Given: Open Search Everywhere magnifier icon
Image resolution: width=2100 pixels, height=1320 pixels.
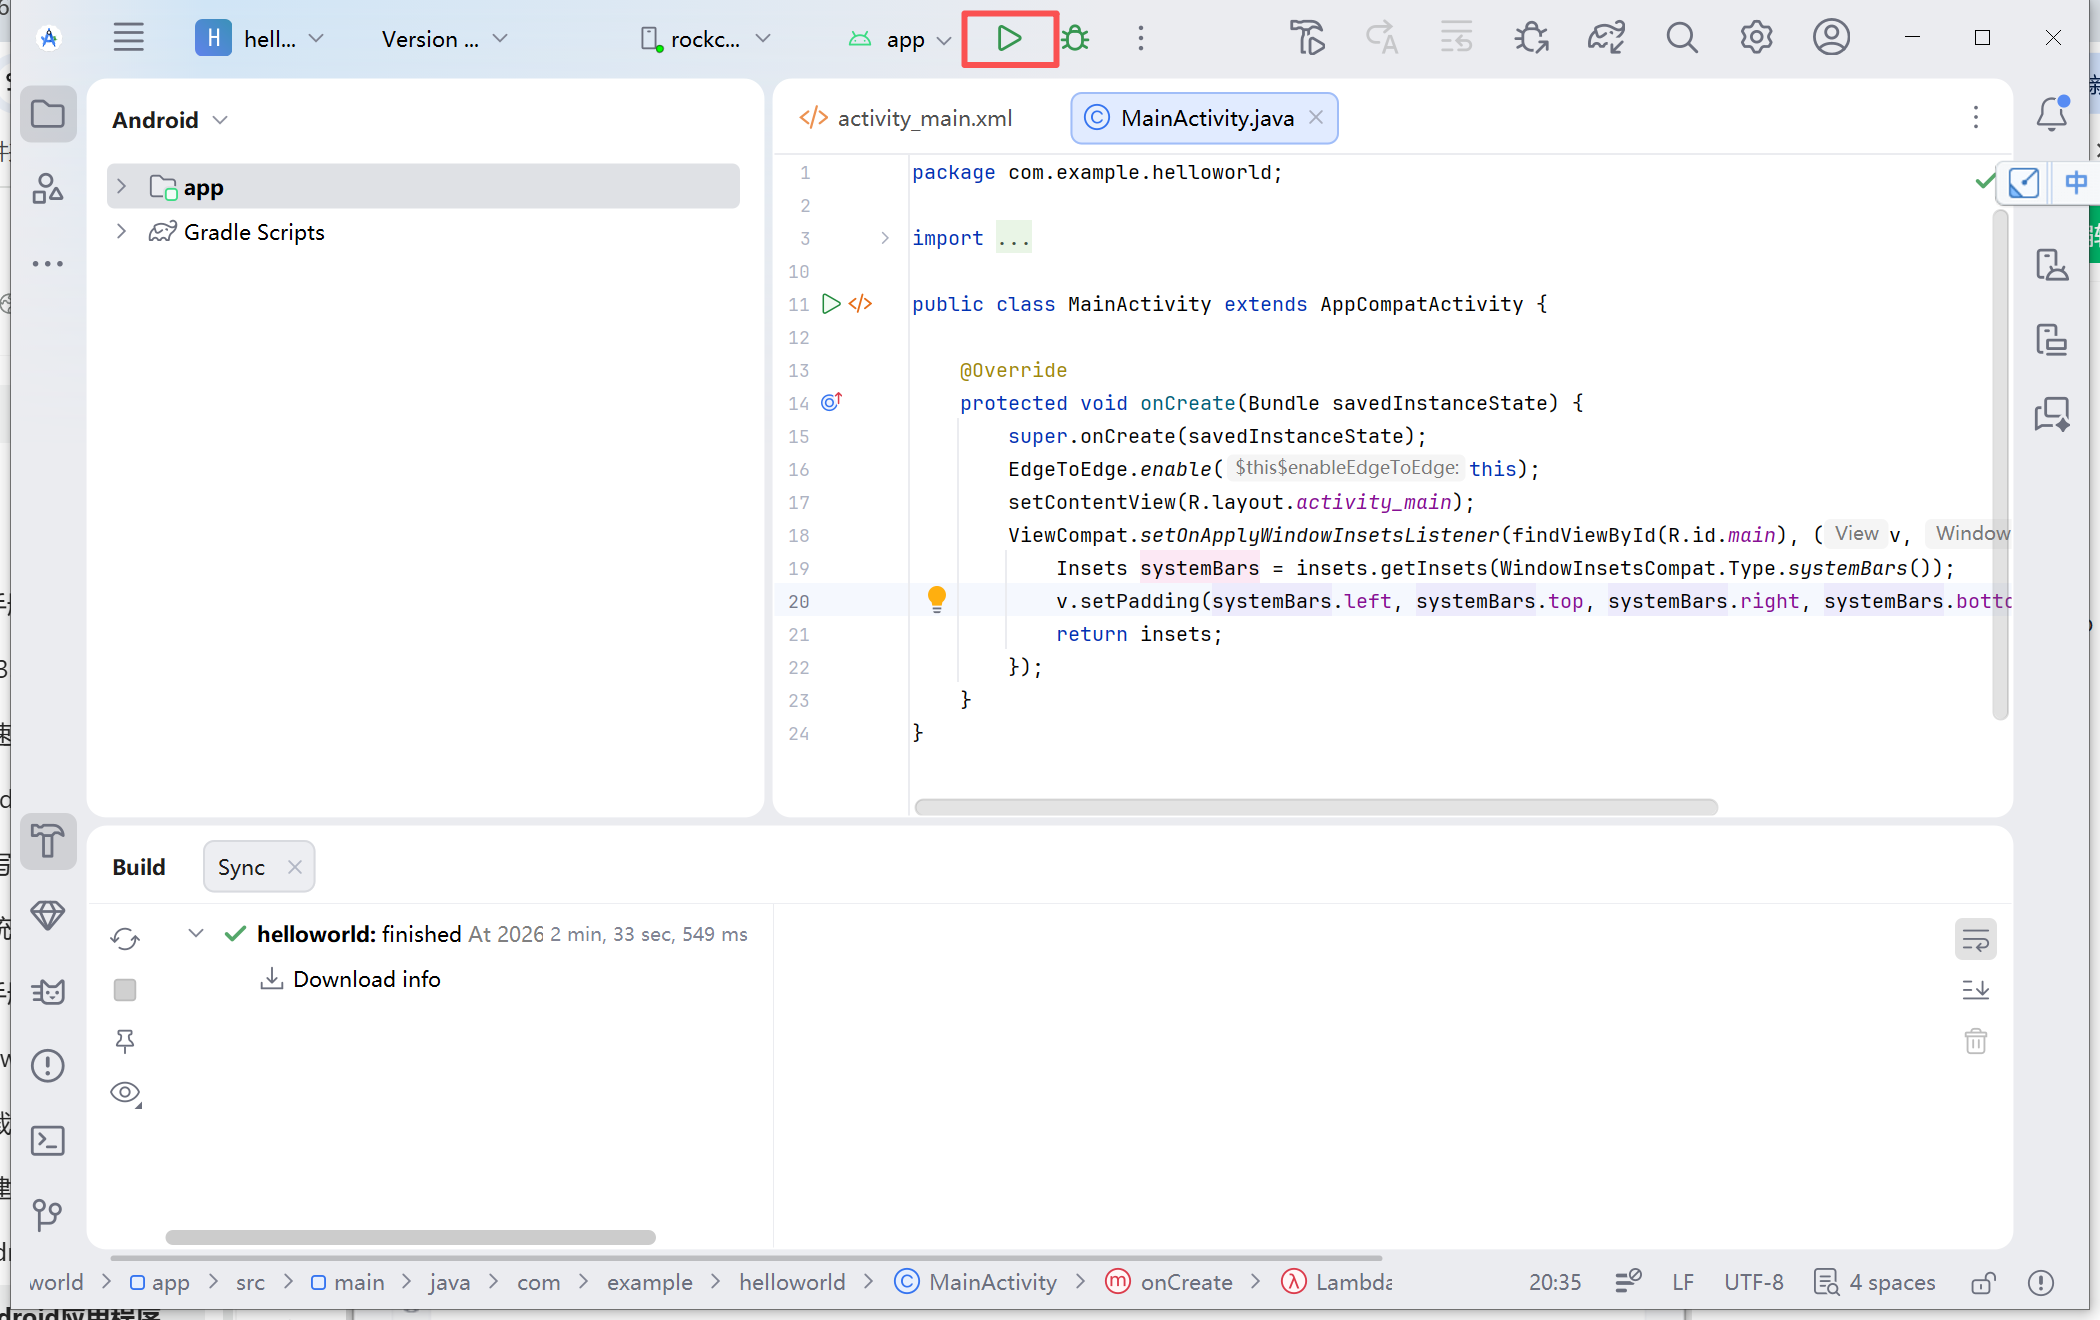Looking at the screenshot, I should point(1681,39).
